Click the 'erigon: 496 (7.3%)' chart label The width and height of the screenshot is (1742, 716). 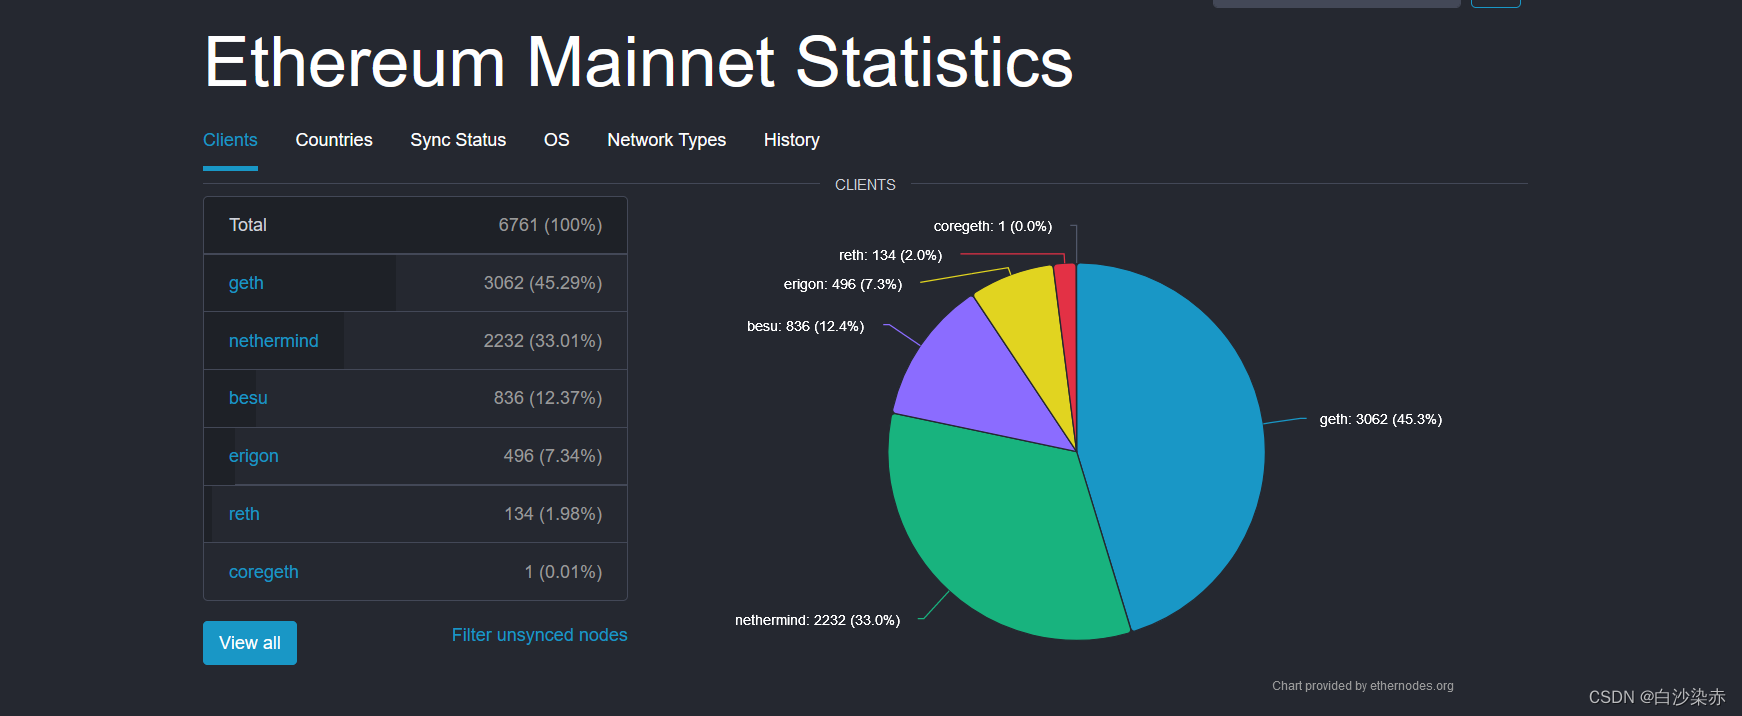(x=843, y=284)
